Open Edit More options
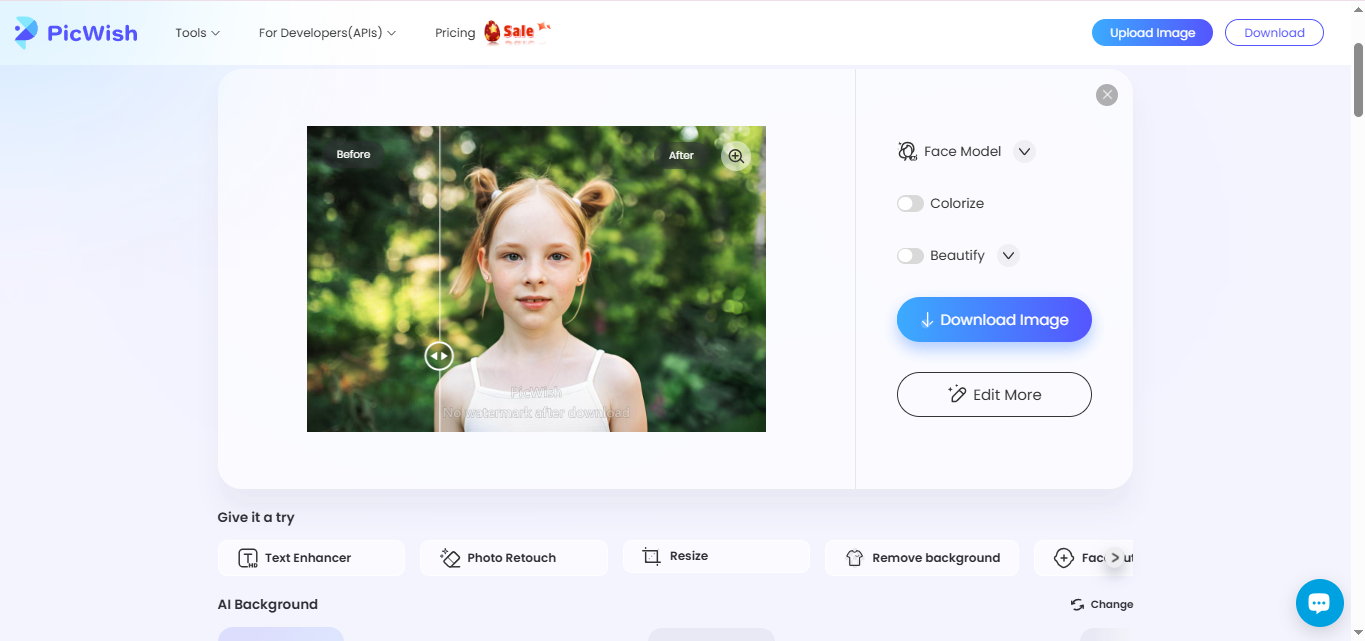Screen dimensions: 1365x641 pyautogui.click(x=993, y=394)
